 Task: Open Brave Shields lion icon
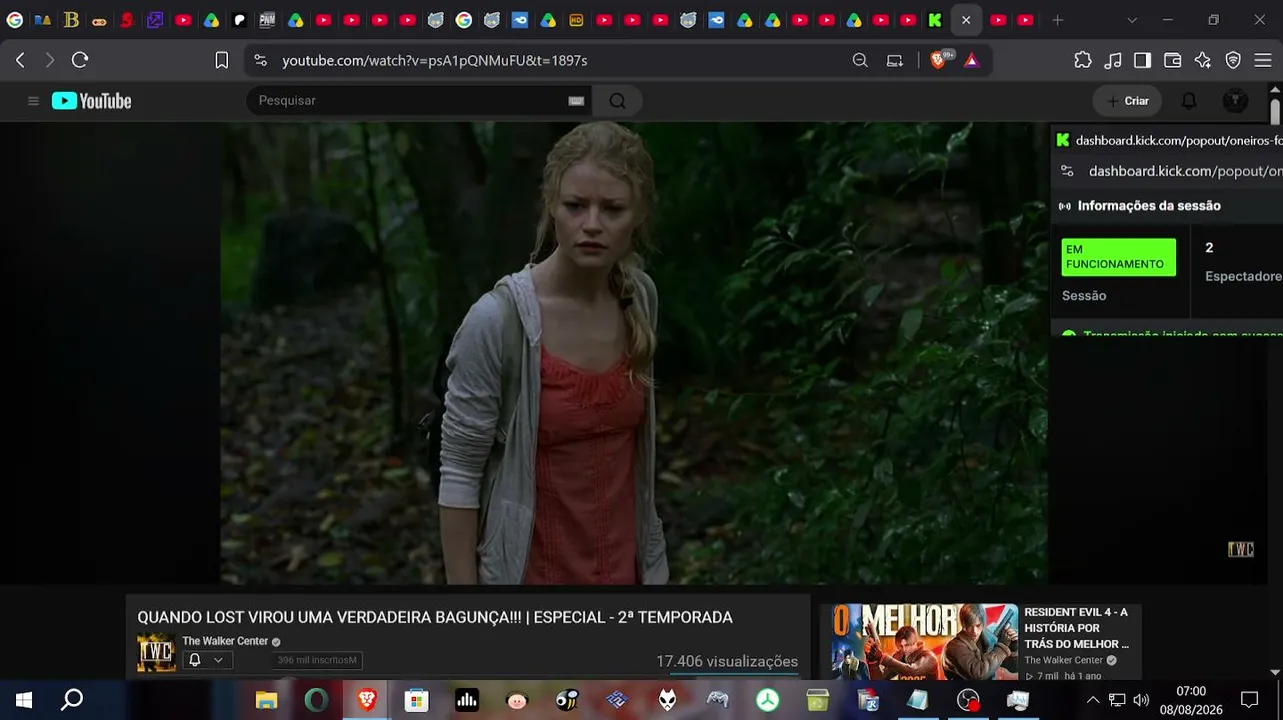point(938,60)
